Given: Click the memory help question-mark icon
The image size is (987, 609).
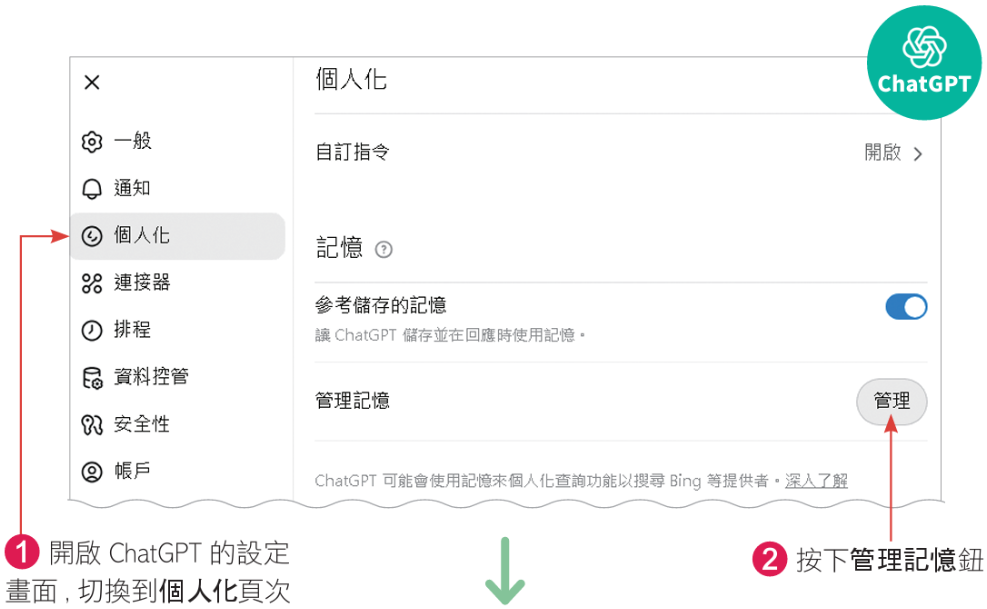Looking at the screenshot, I should point(383,250).
